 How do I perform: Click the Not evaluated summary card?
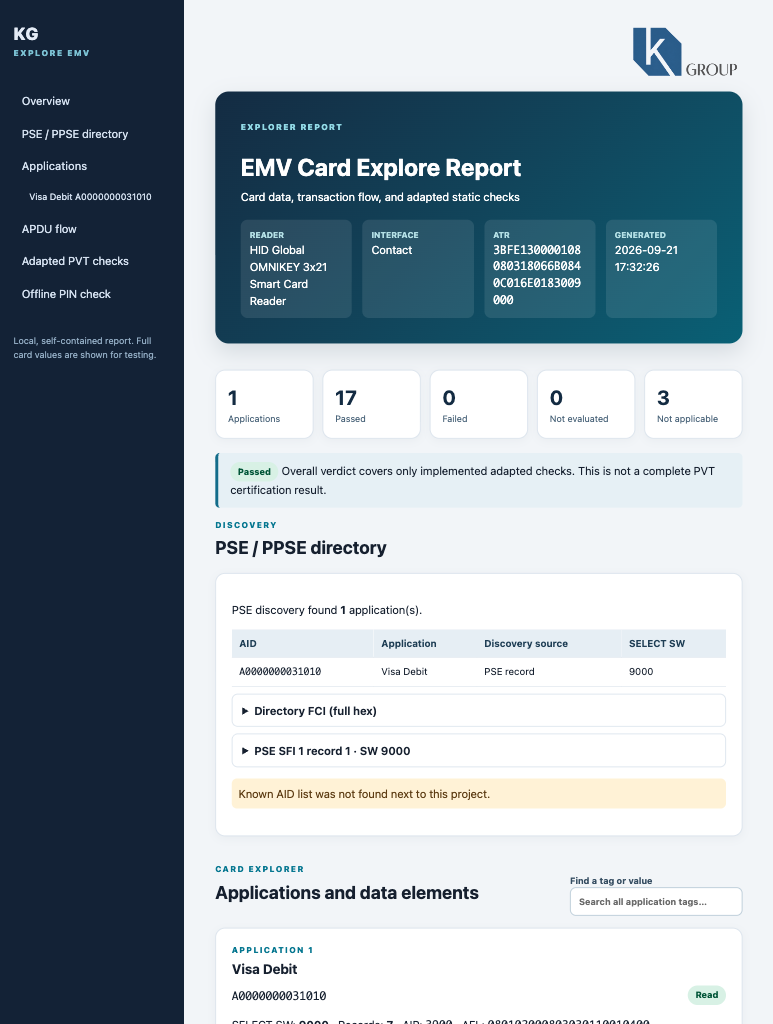coord(586,404)
